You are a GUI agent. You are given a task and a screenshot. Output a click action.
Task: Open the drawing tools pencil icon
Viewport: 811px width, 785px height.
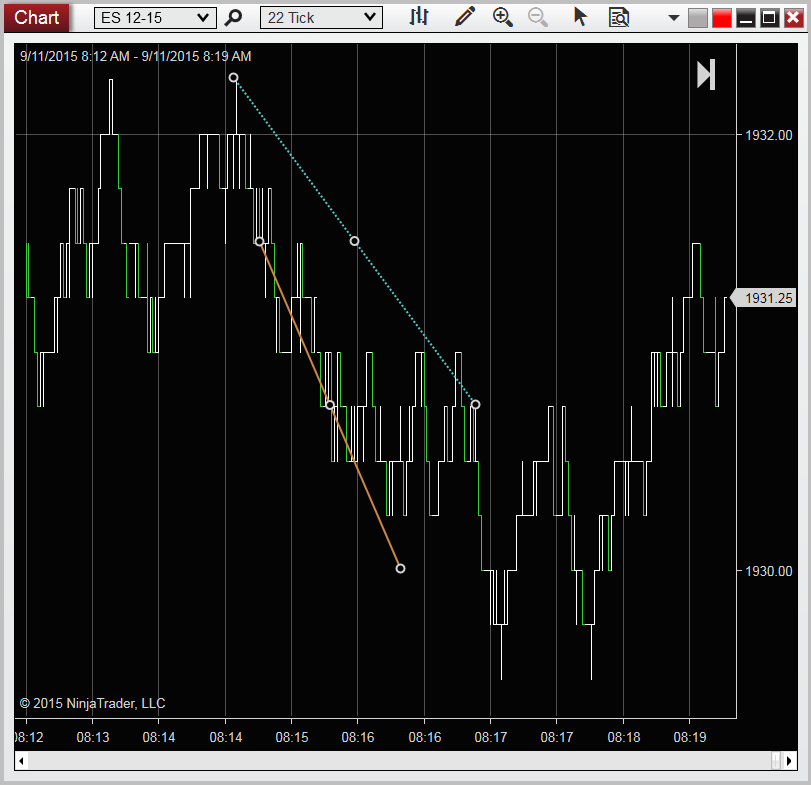(464, 17)
